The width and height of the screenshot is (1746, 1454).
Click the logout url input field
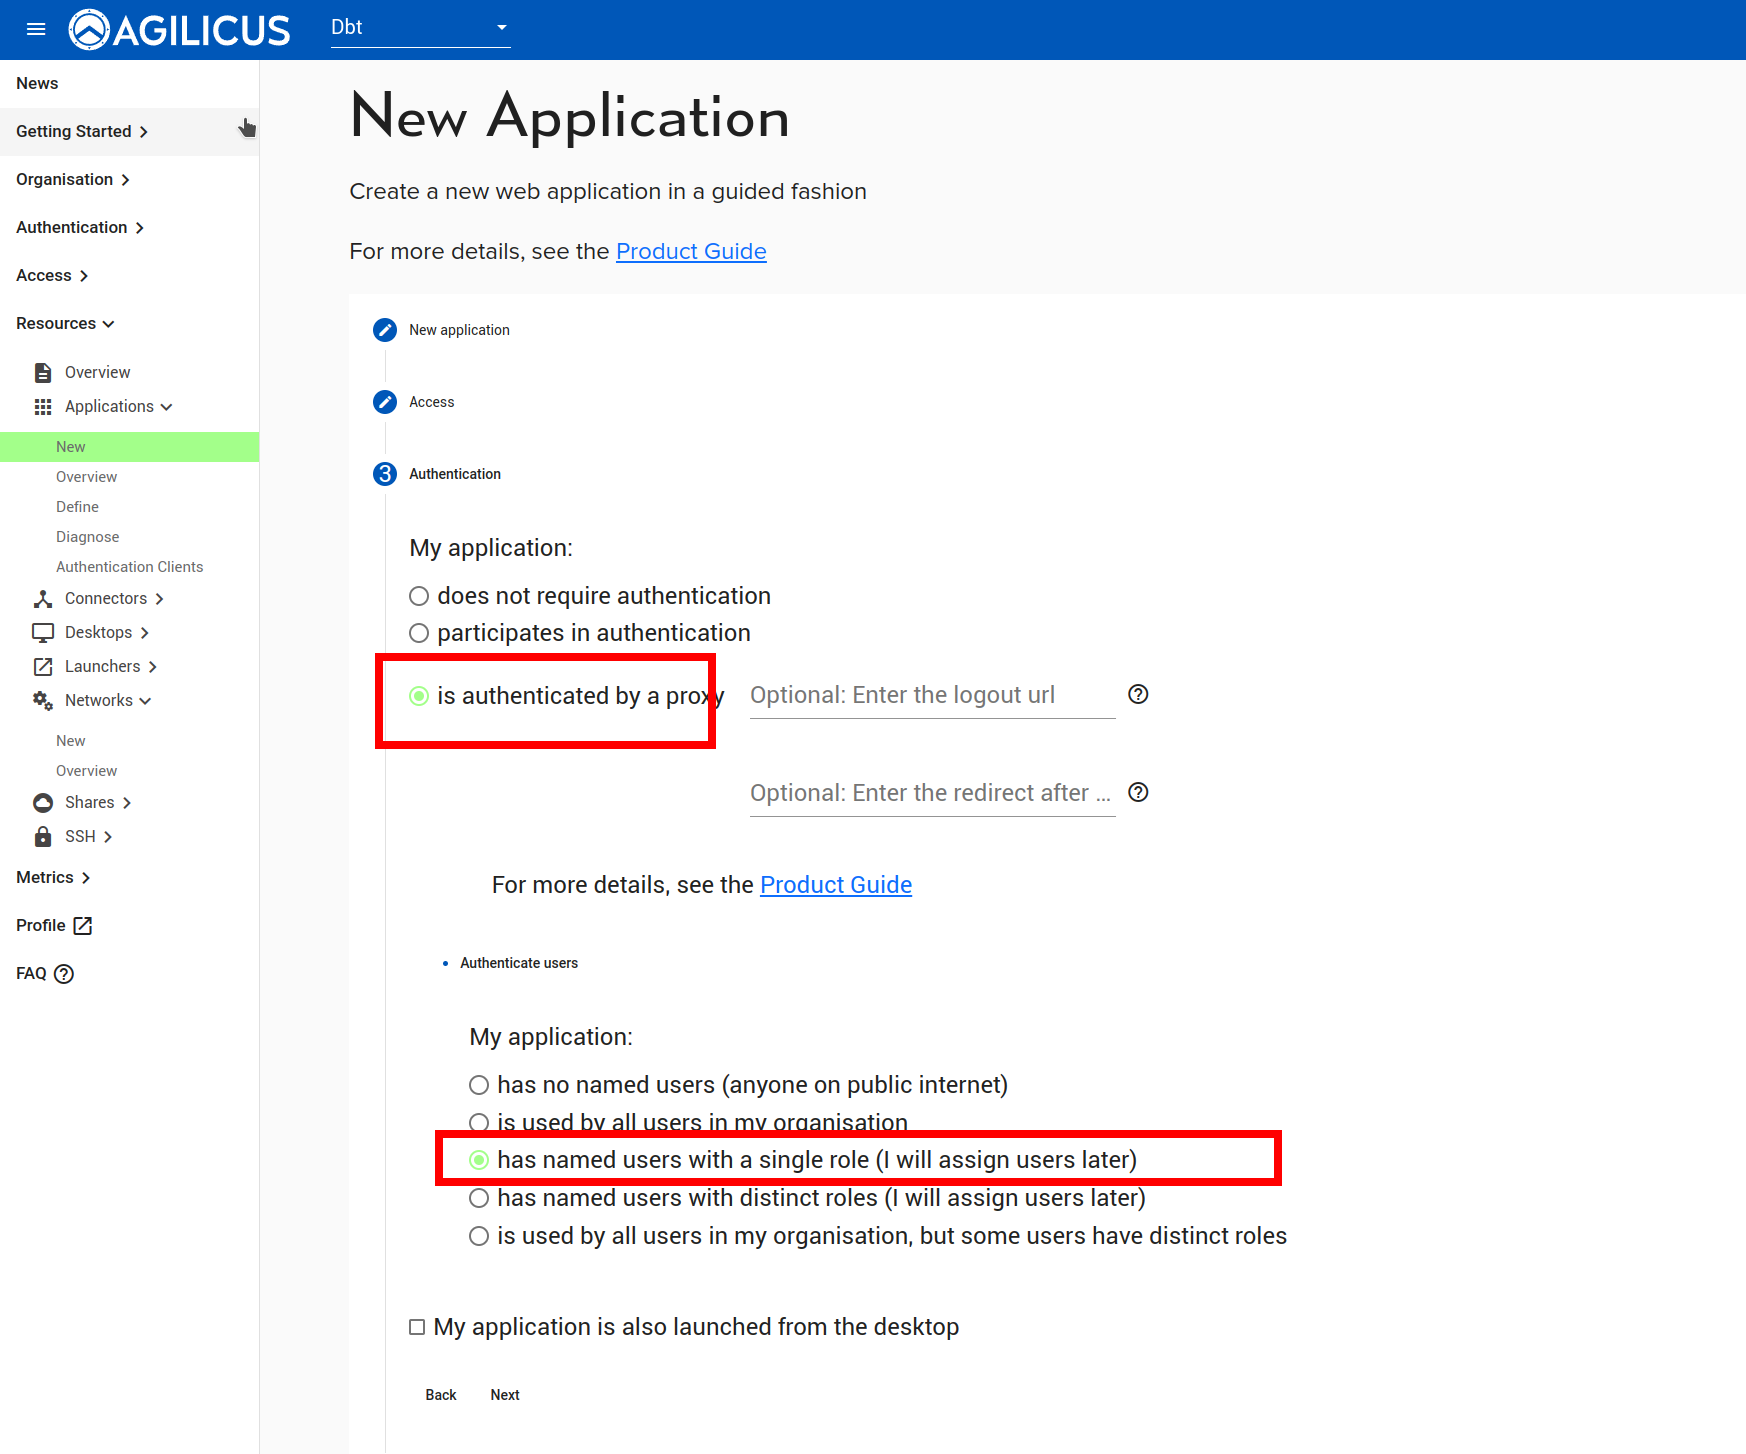[931, 696]
